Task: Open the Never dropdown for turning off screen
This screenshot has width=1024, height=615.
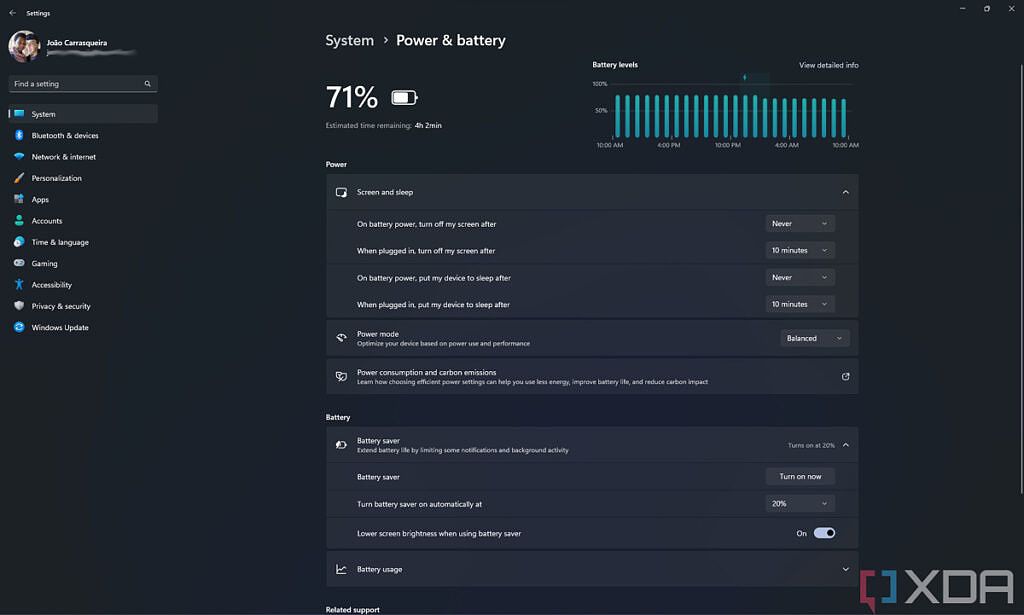Action: pos(799,223)
